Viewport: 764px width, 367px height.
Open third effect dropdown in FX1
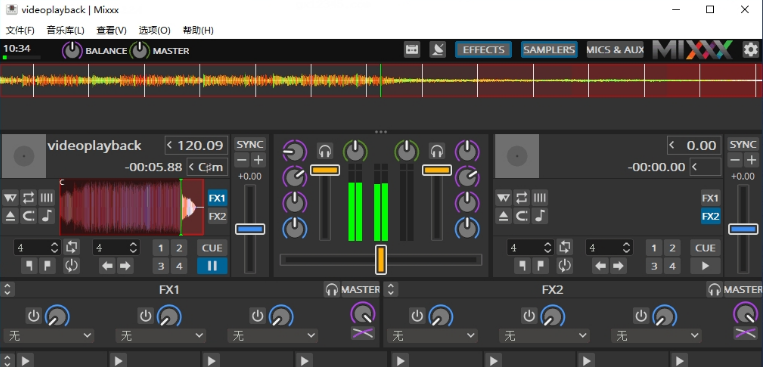tap(272, 336)
